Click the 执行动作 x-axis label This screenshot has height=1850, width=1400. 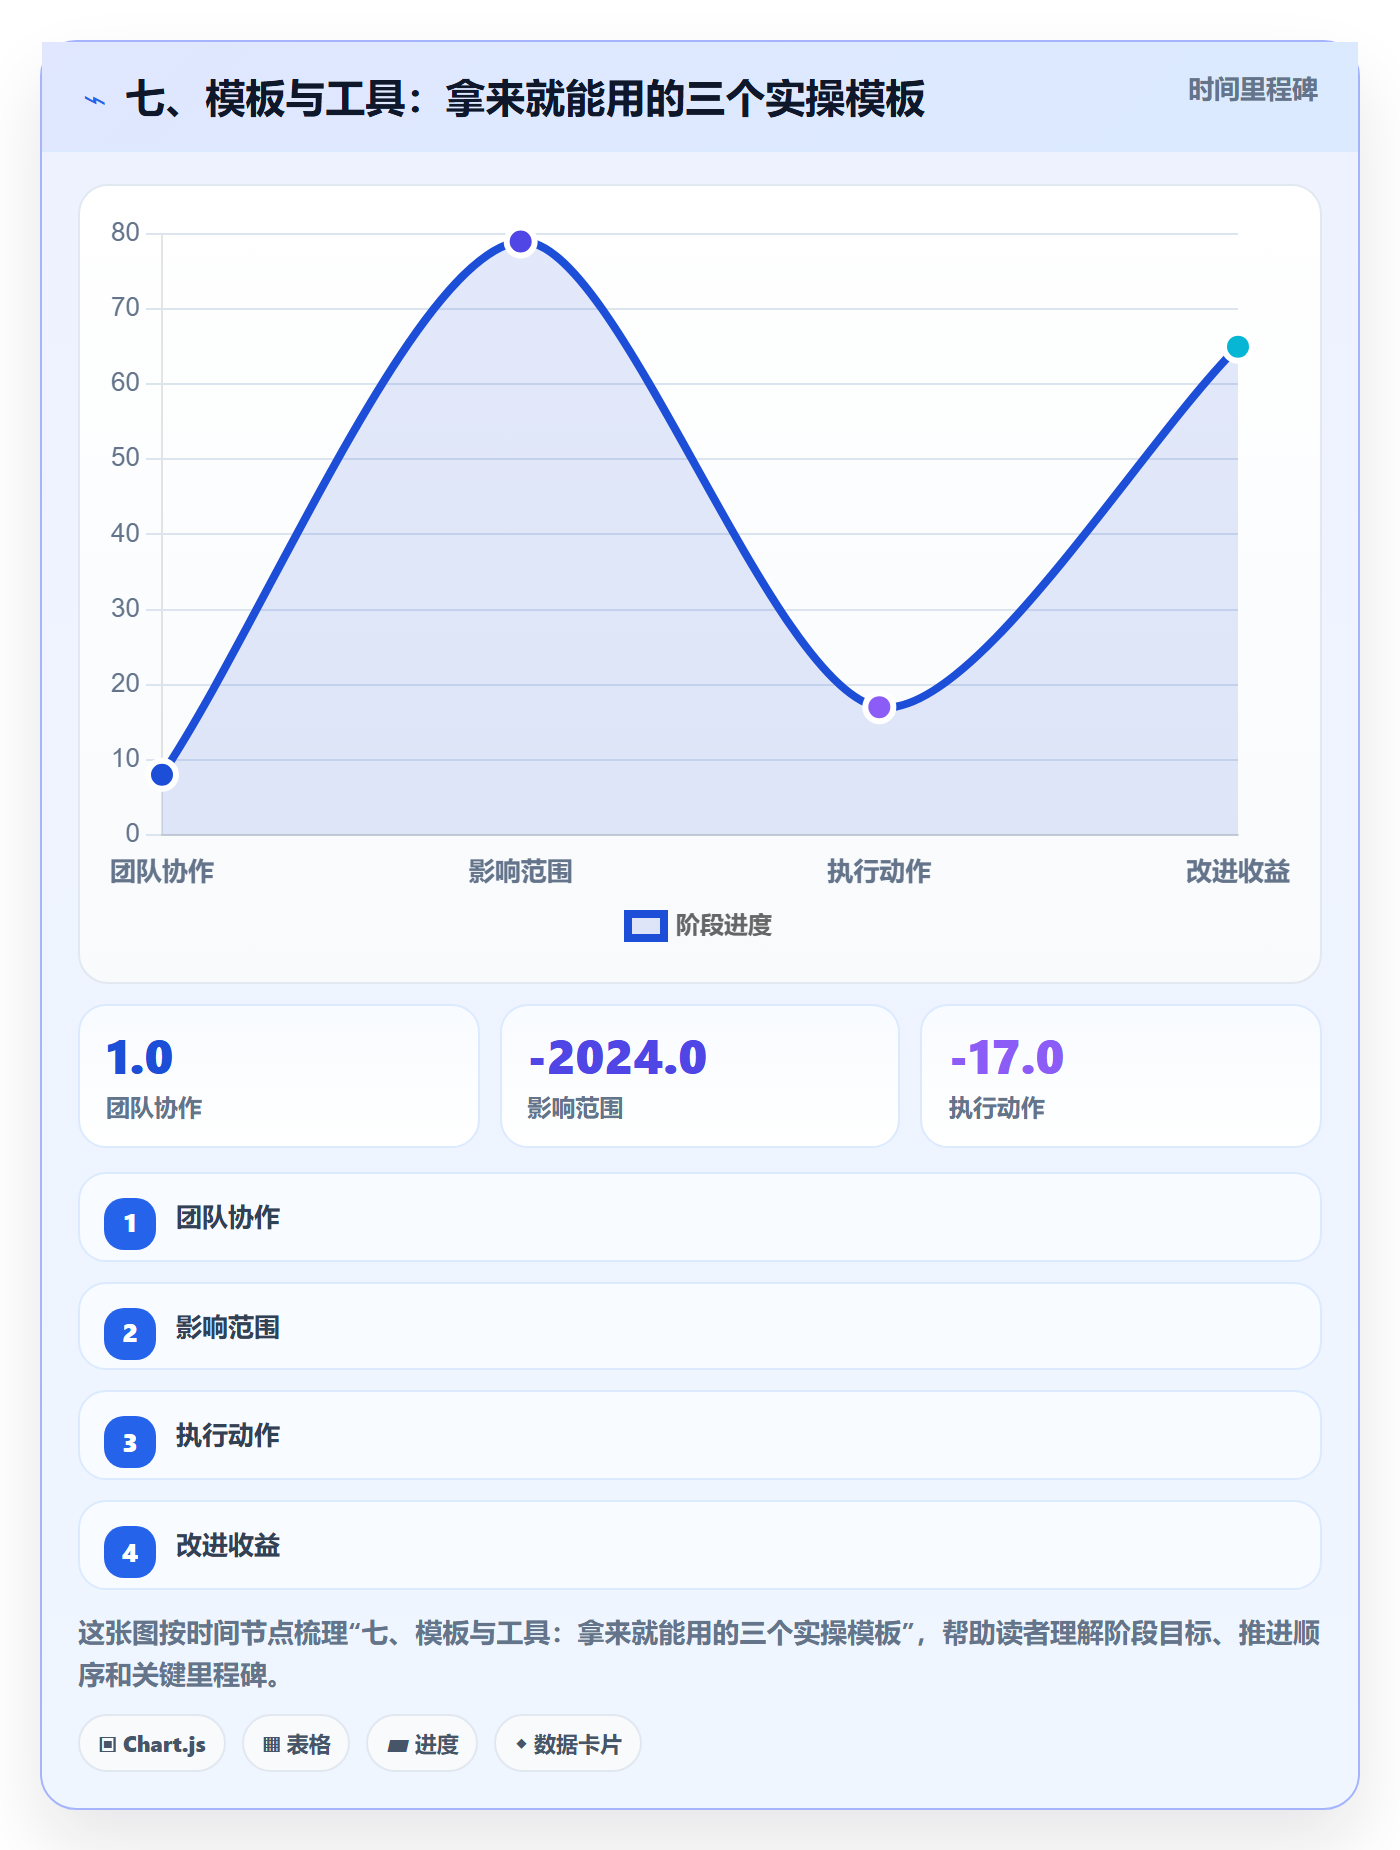tap(879, 872)
